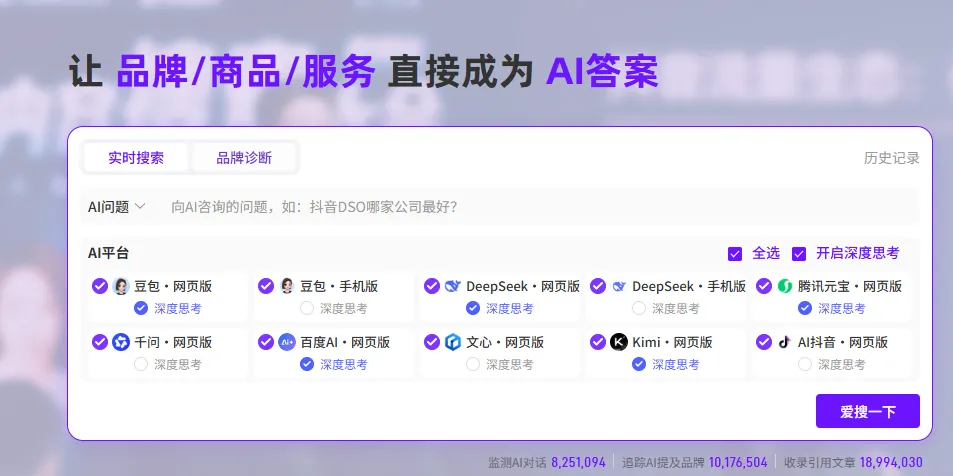
Task: Click the DeepSeek 手机版 whale icon
Action: coord(619,286)
